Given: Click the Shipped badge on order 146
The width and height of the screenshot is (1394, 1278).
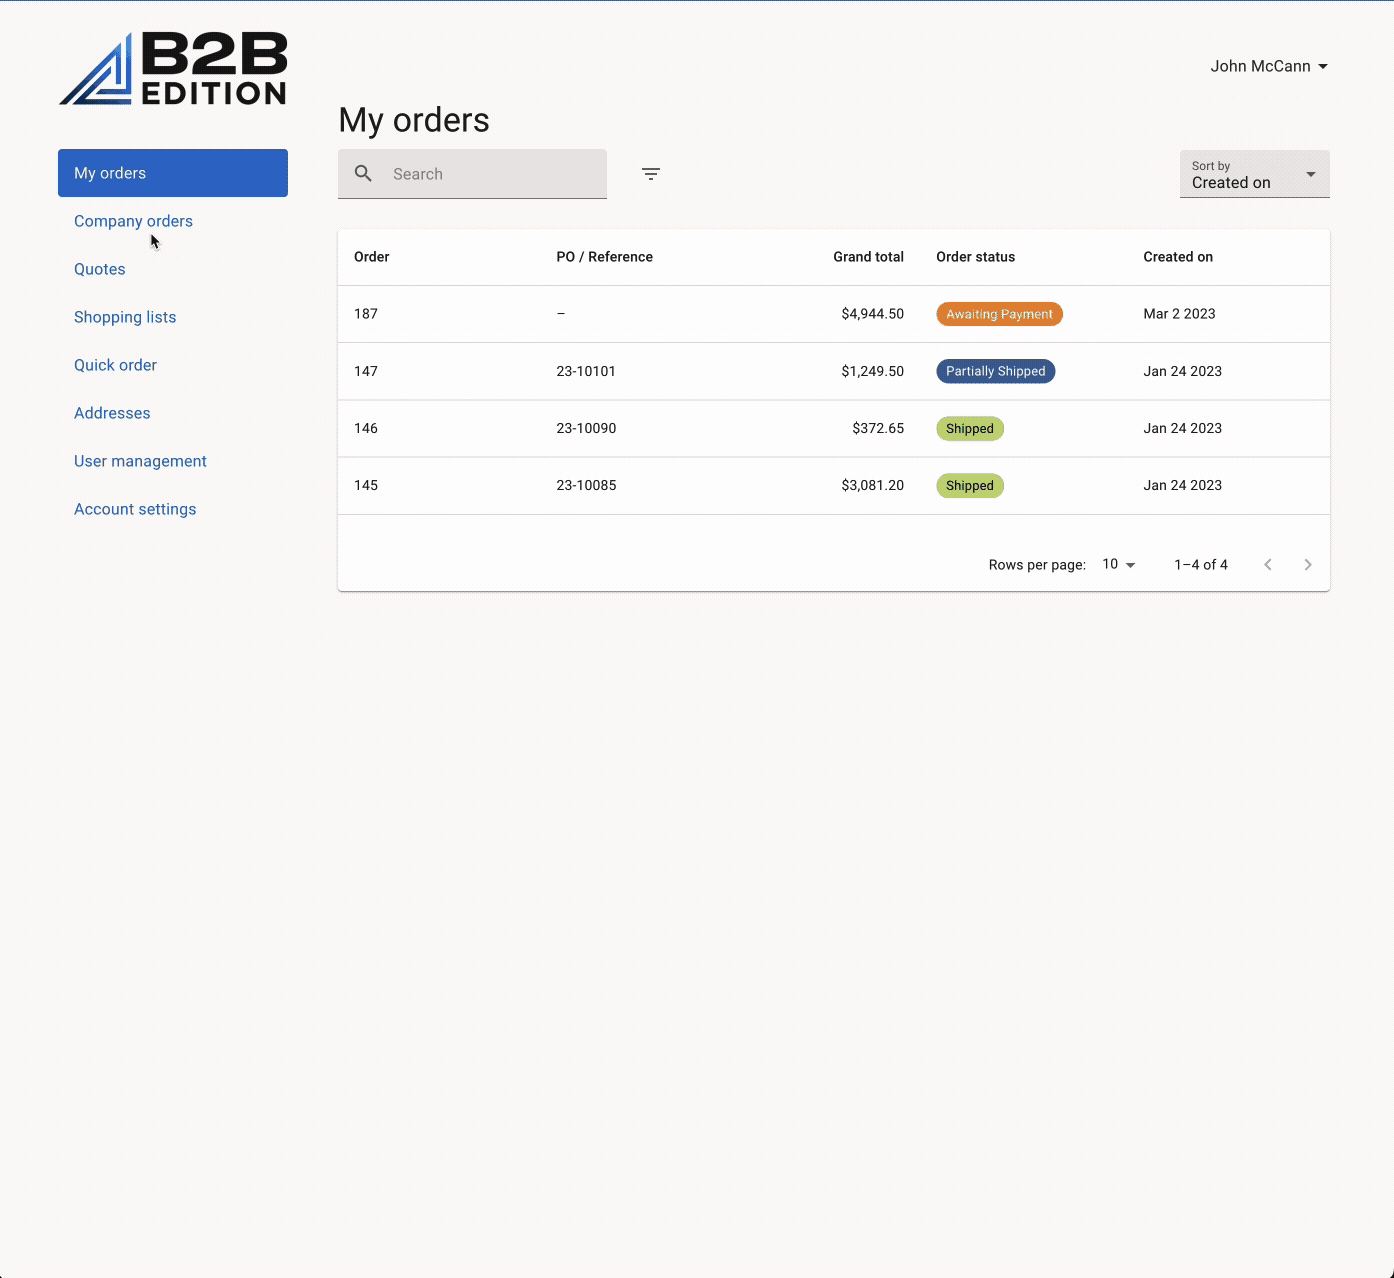Looking at the screenshot, I should click(x=969, y=428).
